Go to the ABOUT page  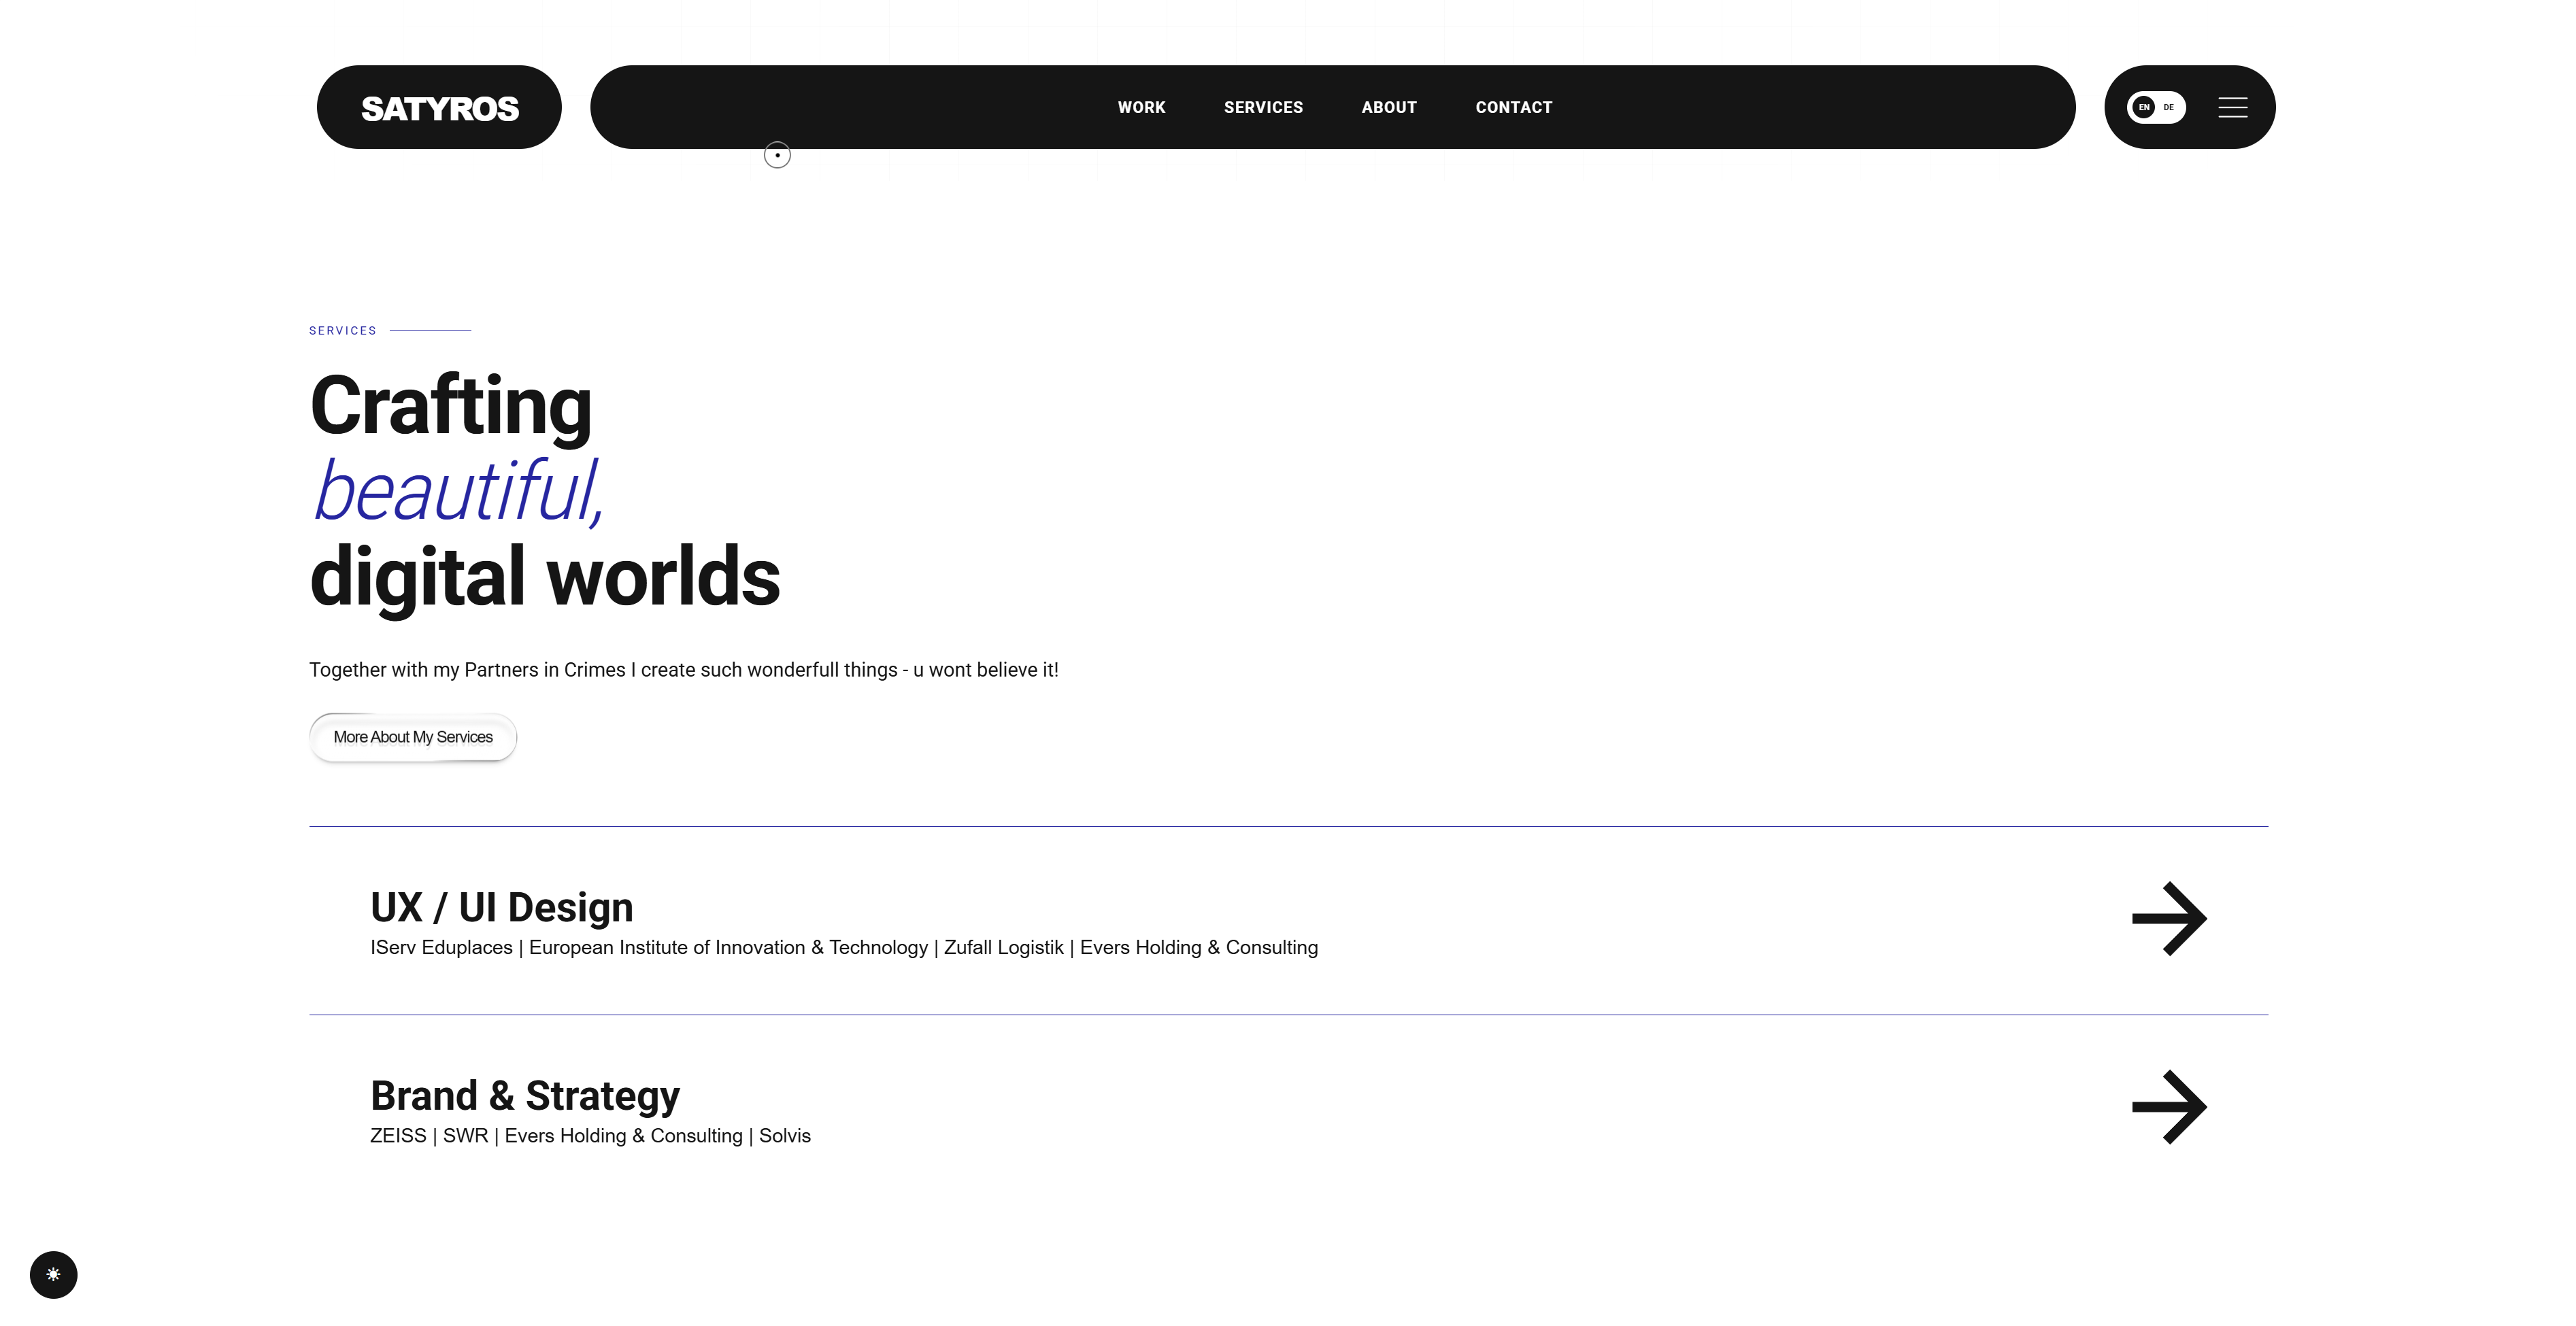1389,107
